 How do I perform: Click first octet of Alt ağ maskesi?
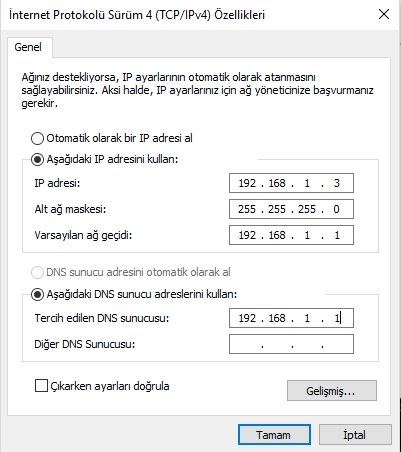(x=247, y=209)
